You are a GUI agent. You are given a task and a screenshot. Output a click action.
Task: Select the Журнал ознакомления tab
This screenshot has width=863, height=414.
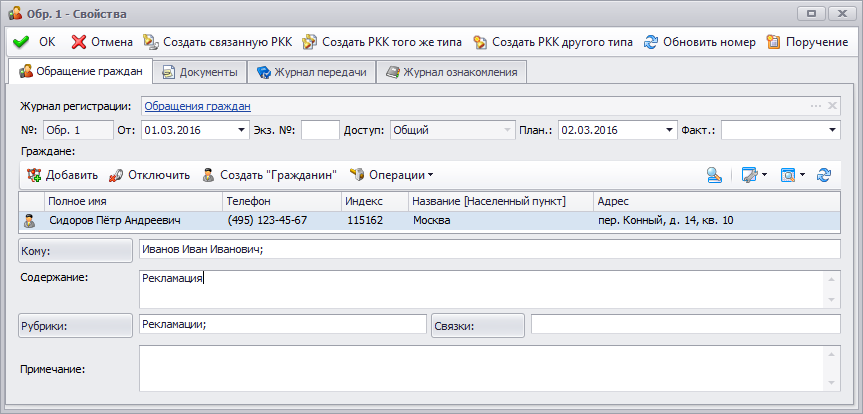pyautogui.click(x=450, y=72)
